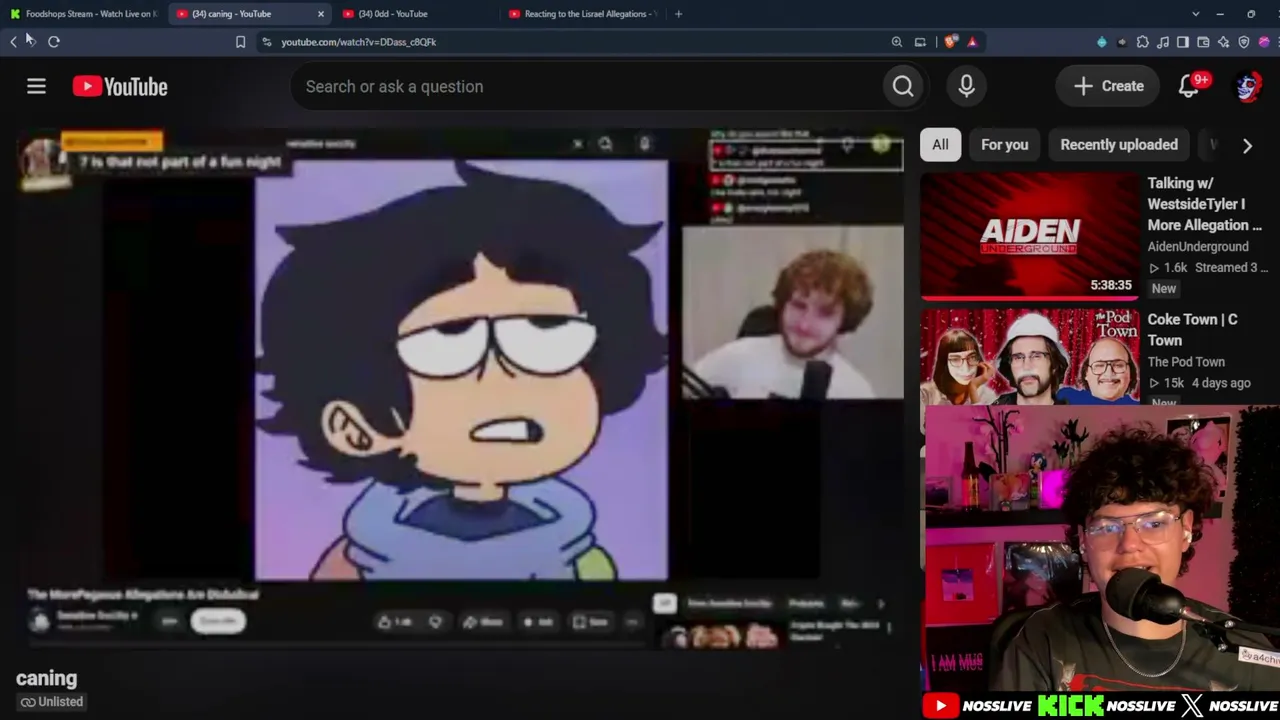Click the 'Unlisted' visibility badge
1280x720 pixels.
(52, 702)
